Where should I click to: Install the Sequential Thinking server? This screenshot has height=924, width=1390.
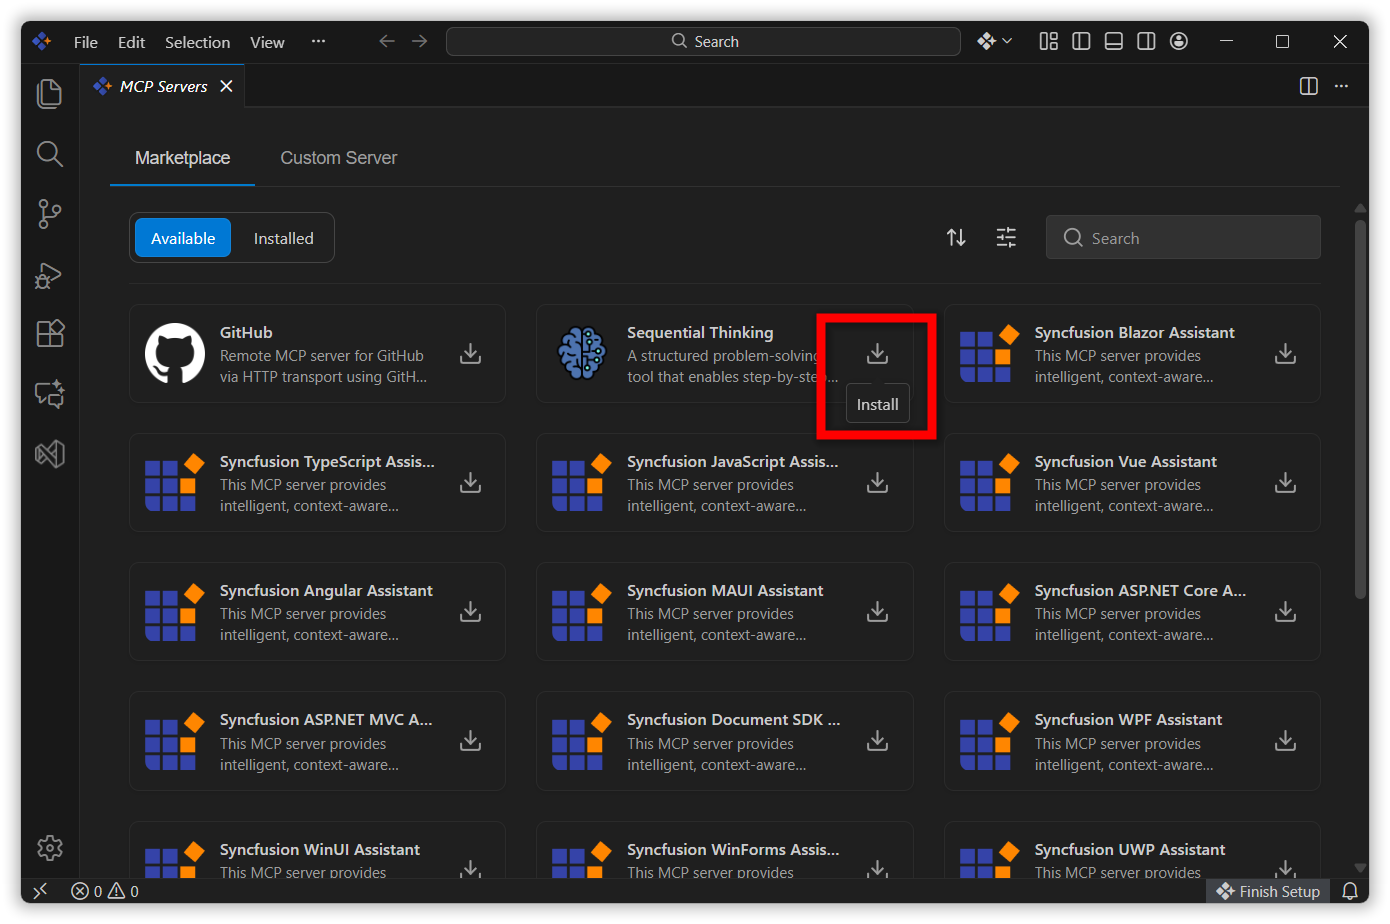[877, 354]
